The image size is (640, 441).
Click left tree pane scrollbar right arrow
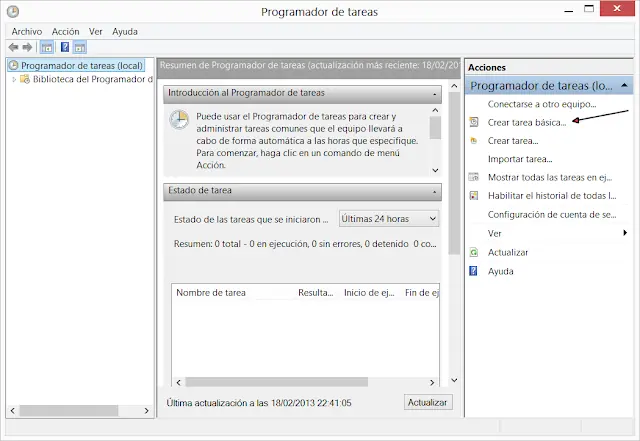147,410
